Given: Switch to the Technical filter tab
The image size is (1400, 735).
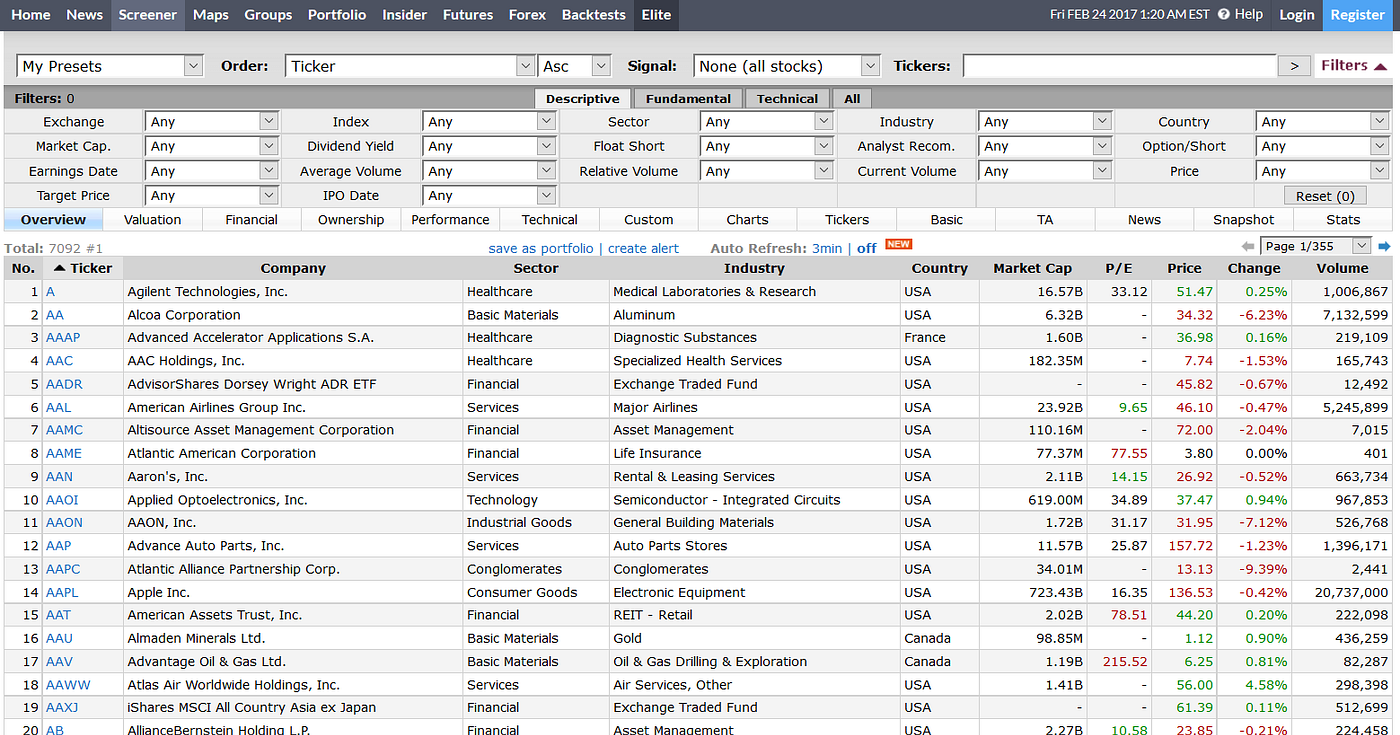Looking at the screenshot, I should pyautogui.click(x=787, y=98).
